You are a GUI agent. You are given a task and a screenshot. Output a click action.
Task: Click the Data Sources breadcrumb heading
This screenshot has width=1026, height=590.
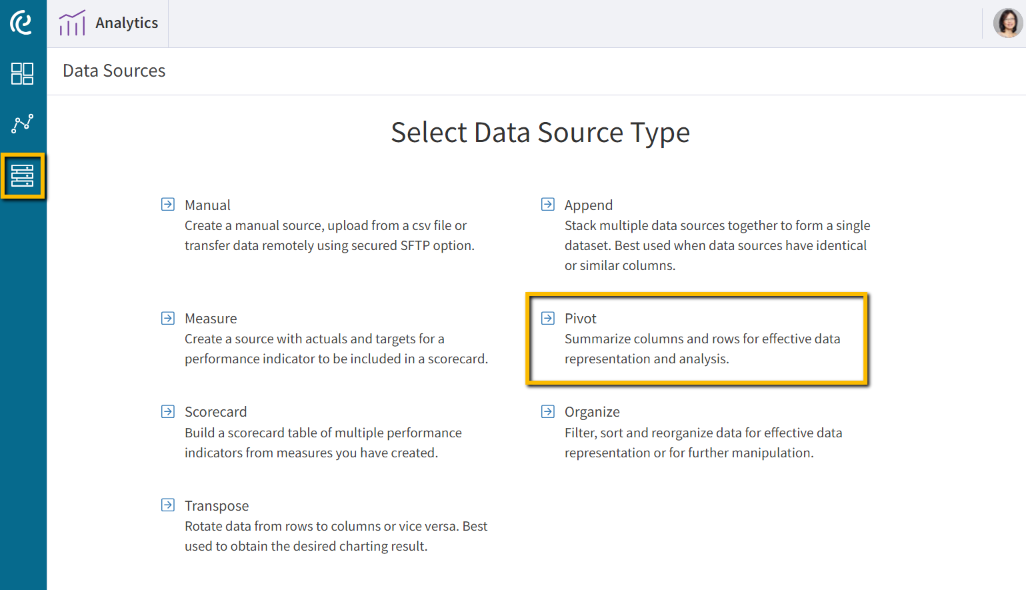click(113, 70)
